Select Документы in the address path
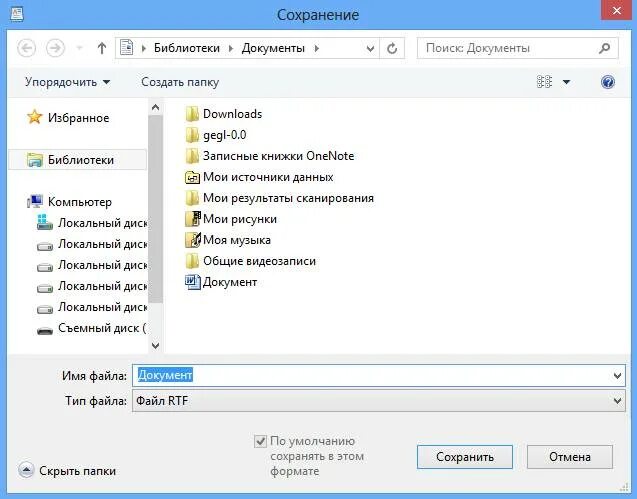The height and width of the screenshot is (499, 637). [273, 48]
